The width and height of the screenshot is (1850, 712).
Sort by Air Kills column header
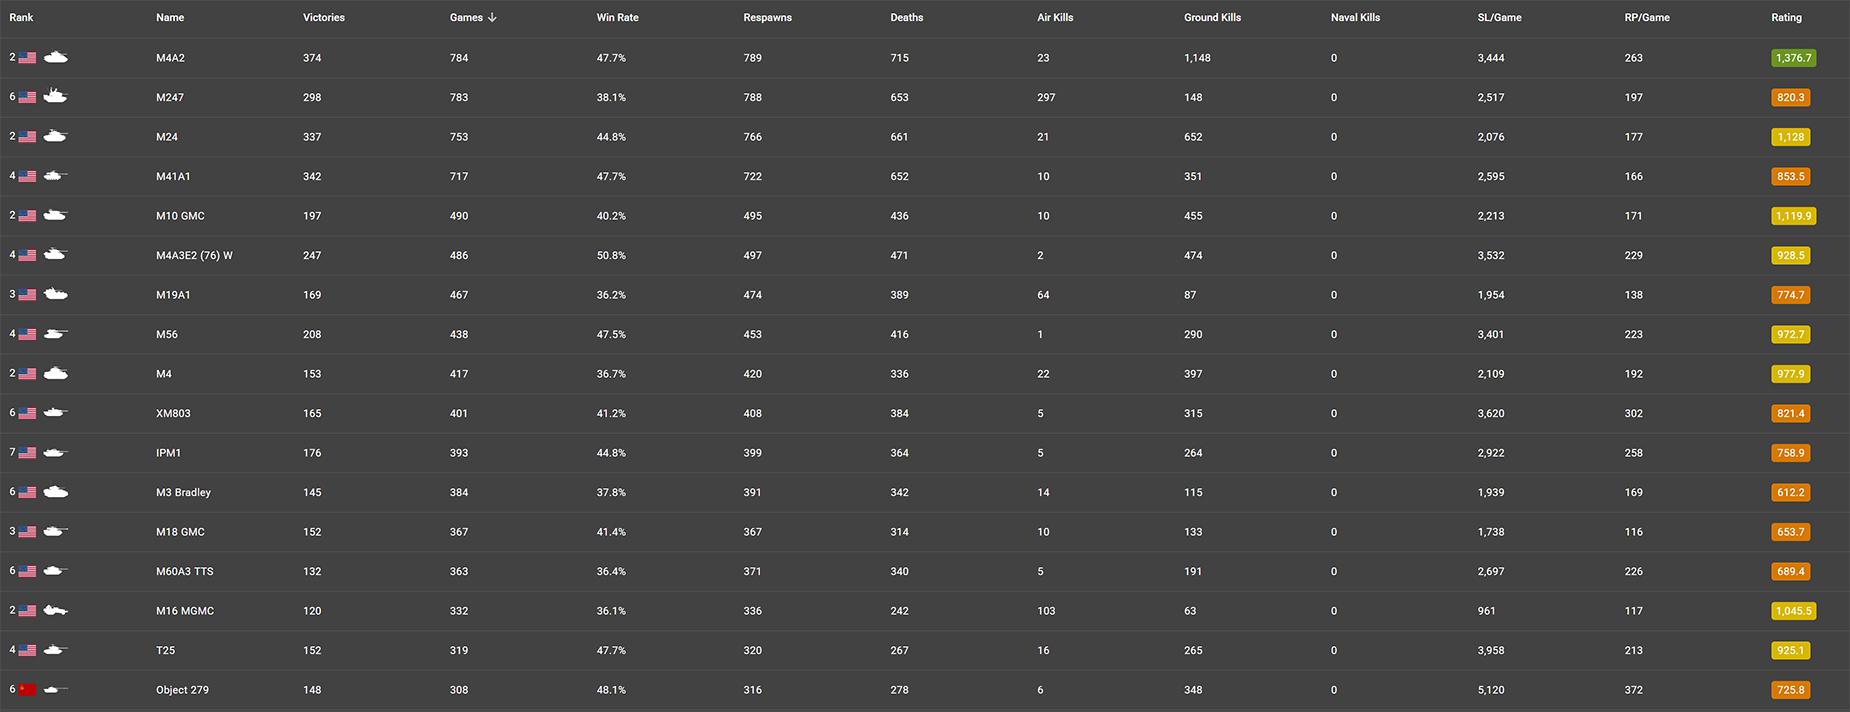(x=1055, y=17)
